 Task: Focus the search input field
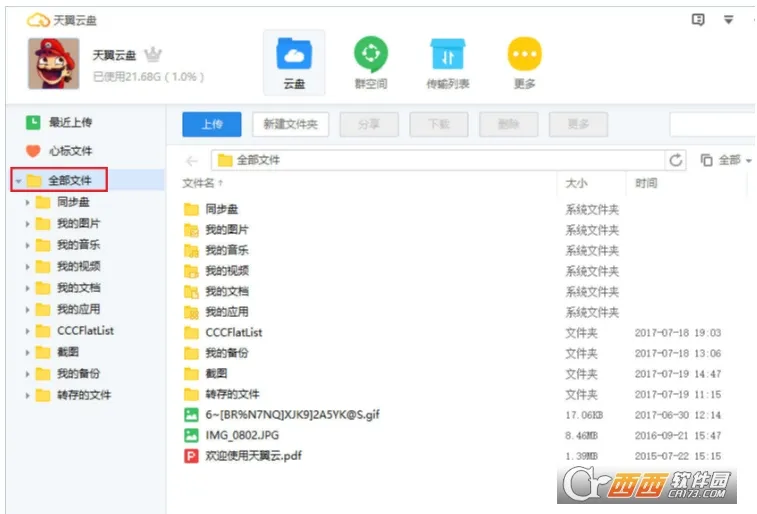pos(713,125)
